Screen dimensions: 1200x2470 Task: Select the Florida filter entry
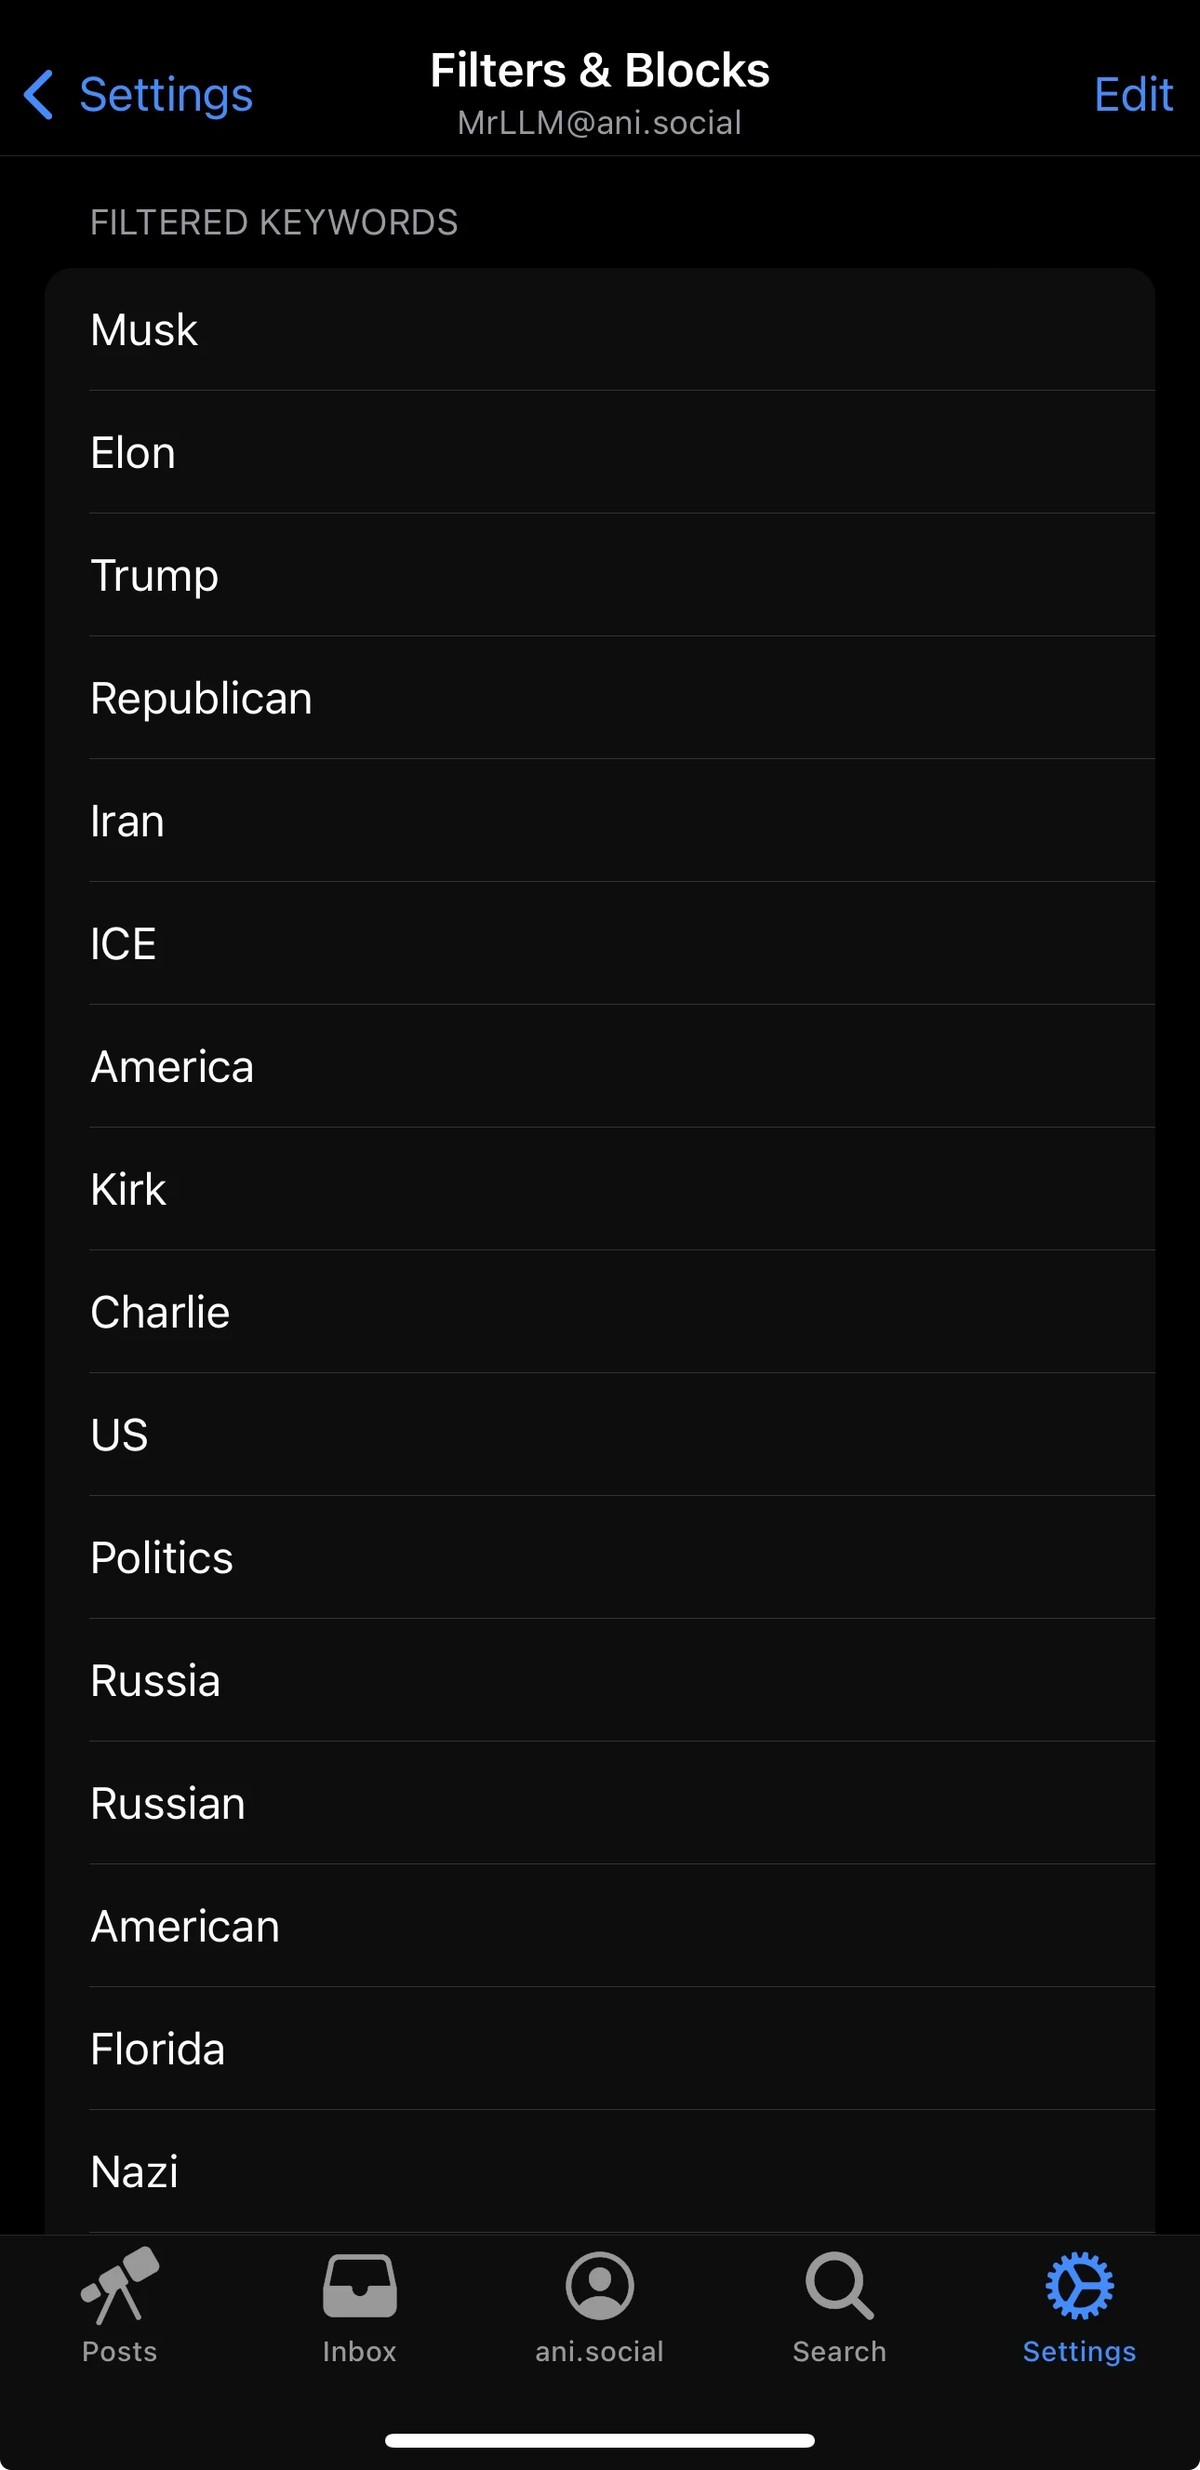(x=600, y=2048)
